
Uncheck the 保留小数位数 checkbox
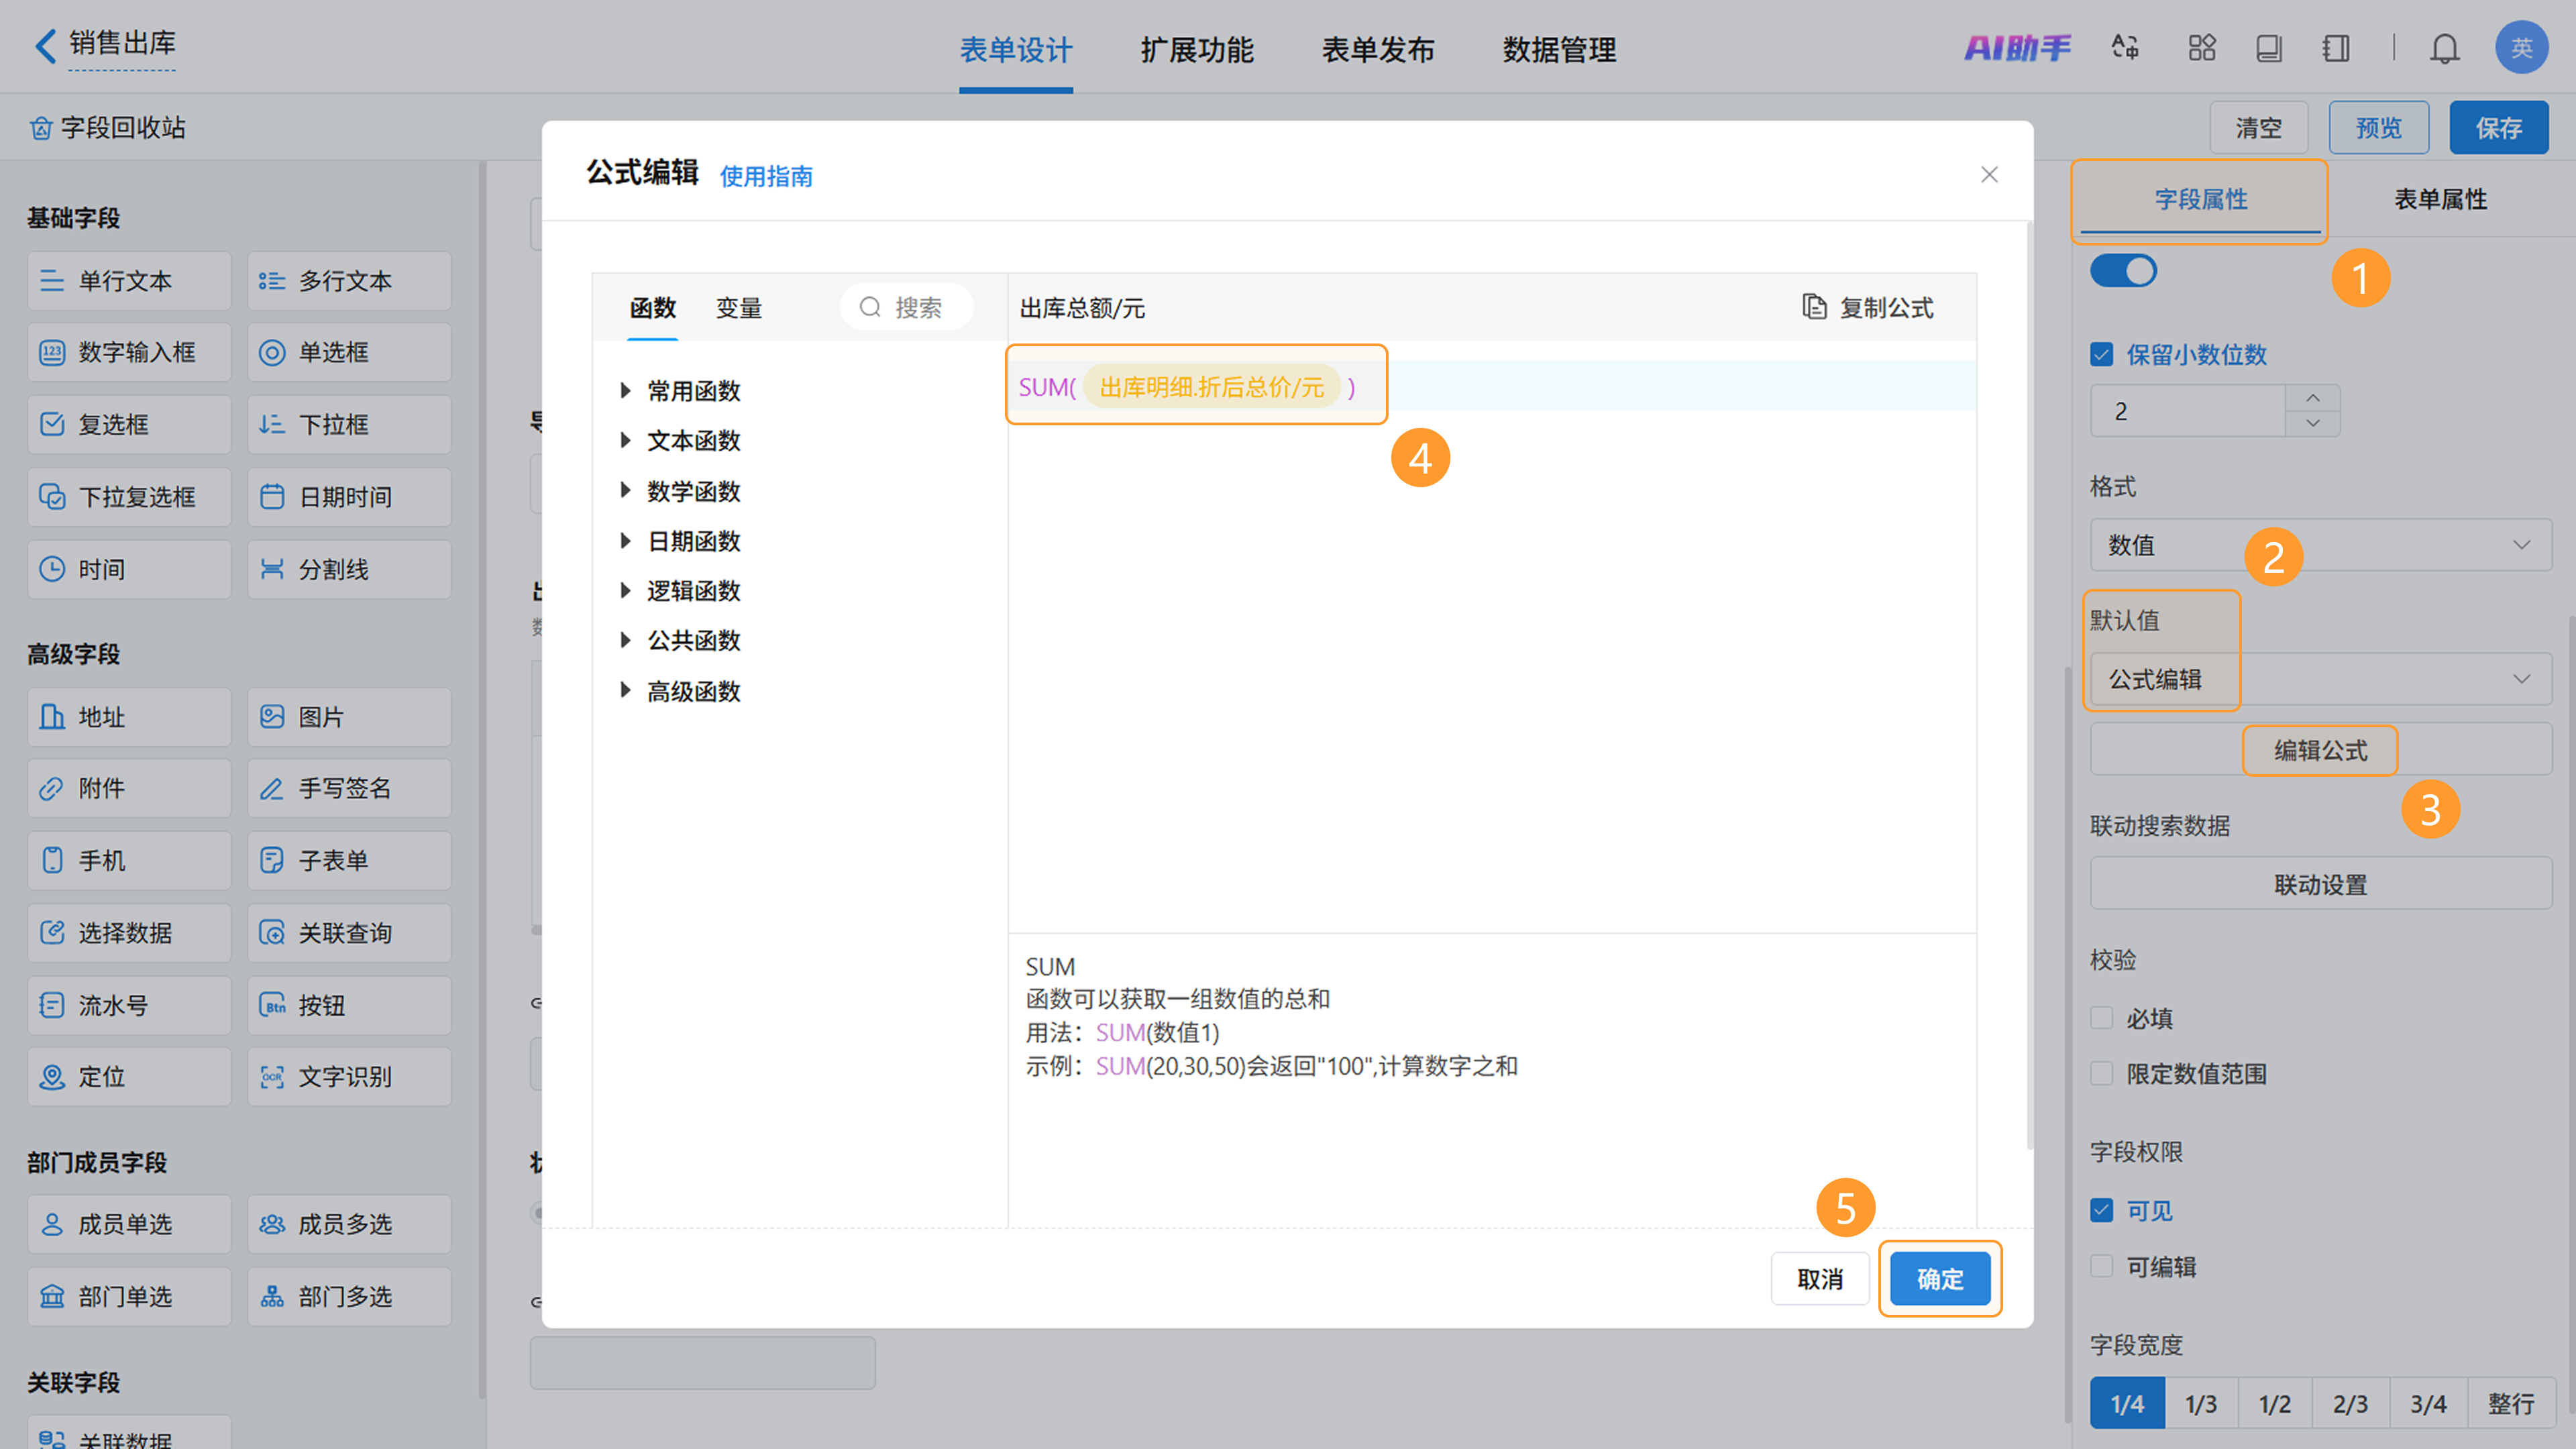point(2101,354)
